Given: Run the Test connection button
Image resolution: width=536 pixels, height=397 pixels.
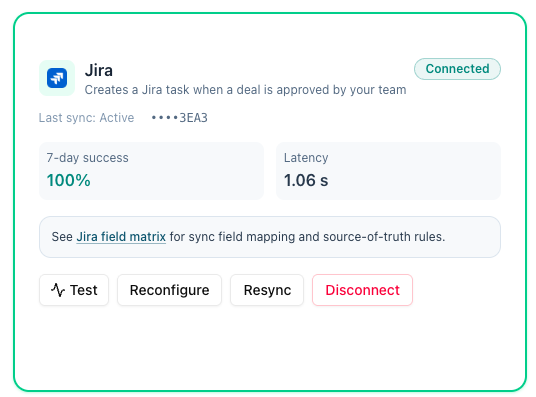Looking at the screenshot, I should (x=74, y=290).
